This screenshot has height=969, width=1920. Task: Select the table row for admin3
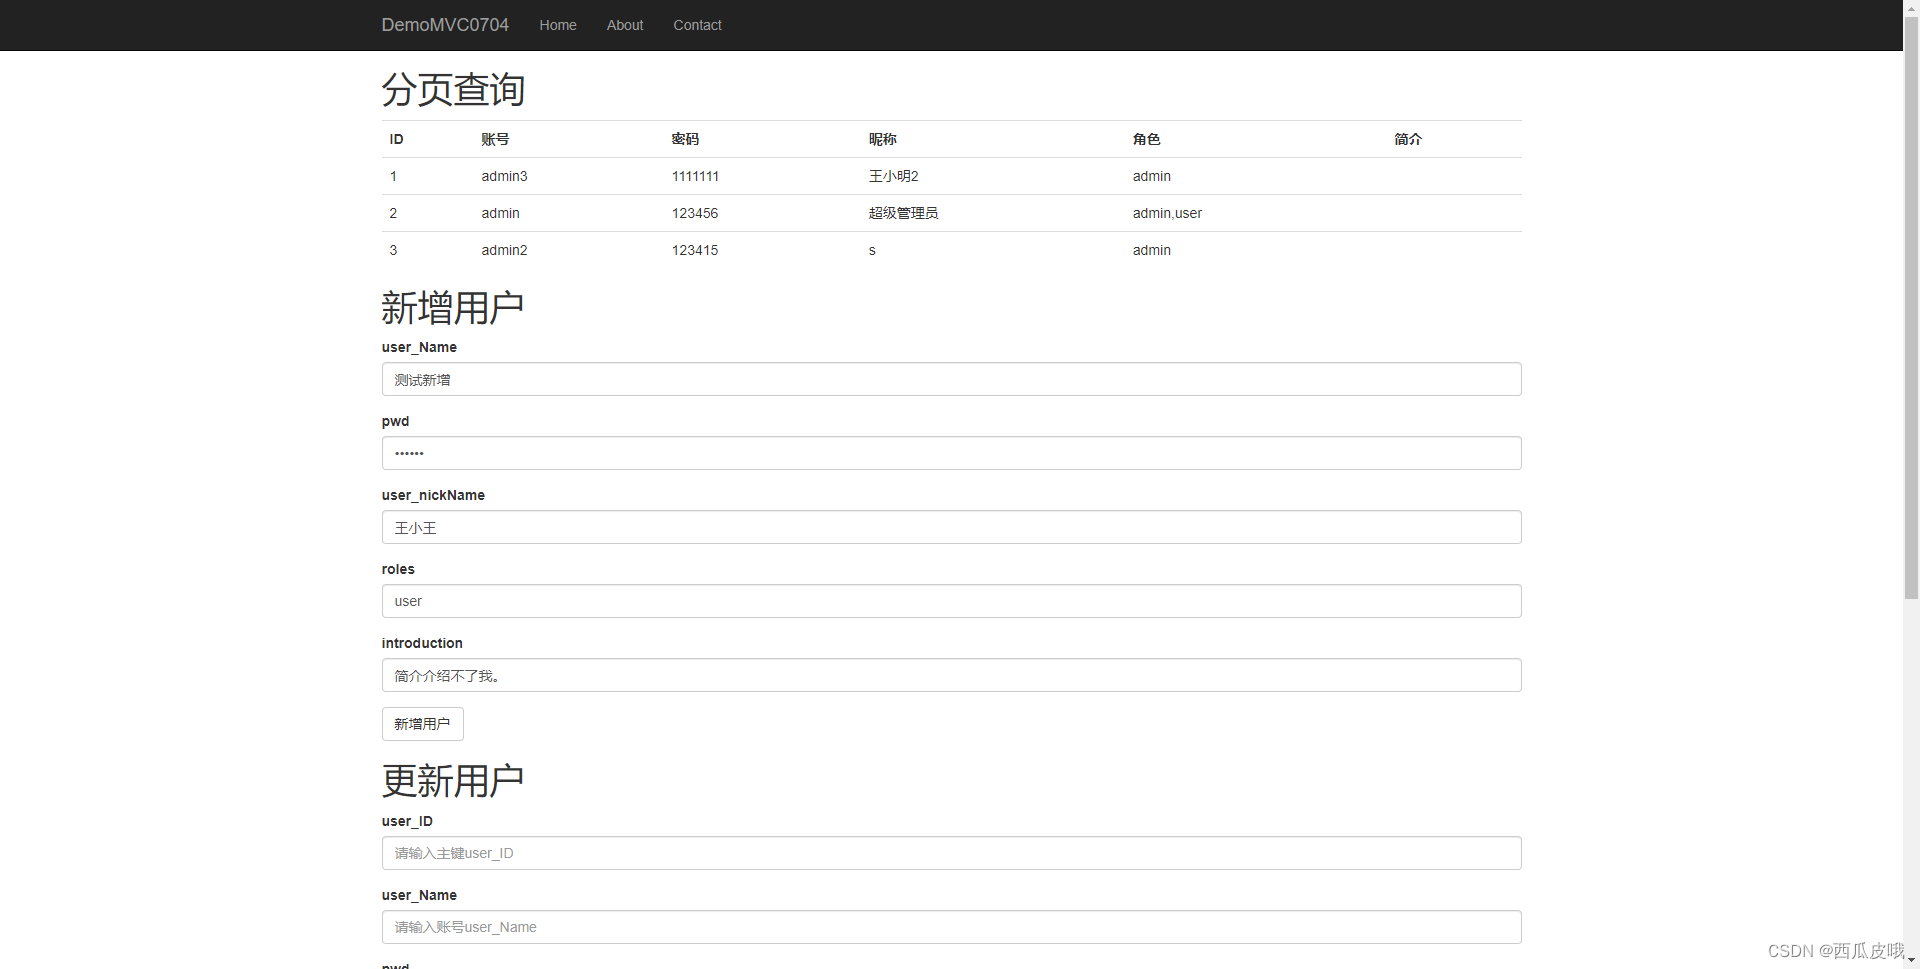700,176
